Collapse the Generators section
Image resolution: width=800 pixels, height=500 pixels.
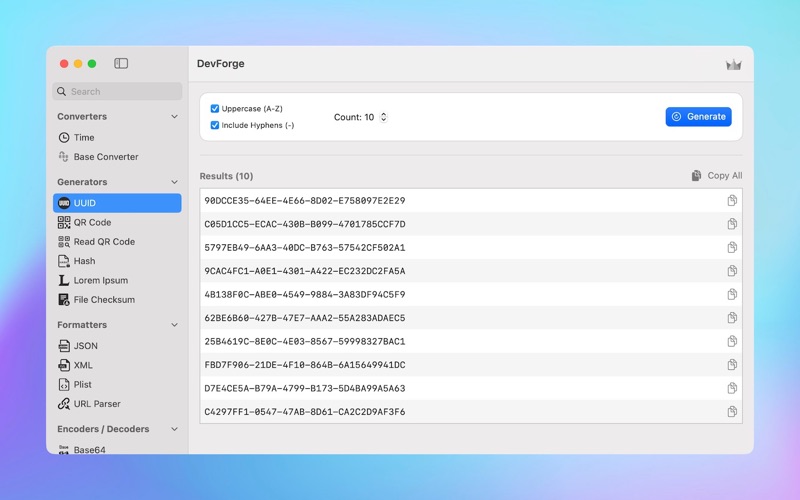click(174, 182)
